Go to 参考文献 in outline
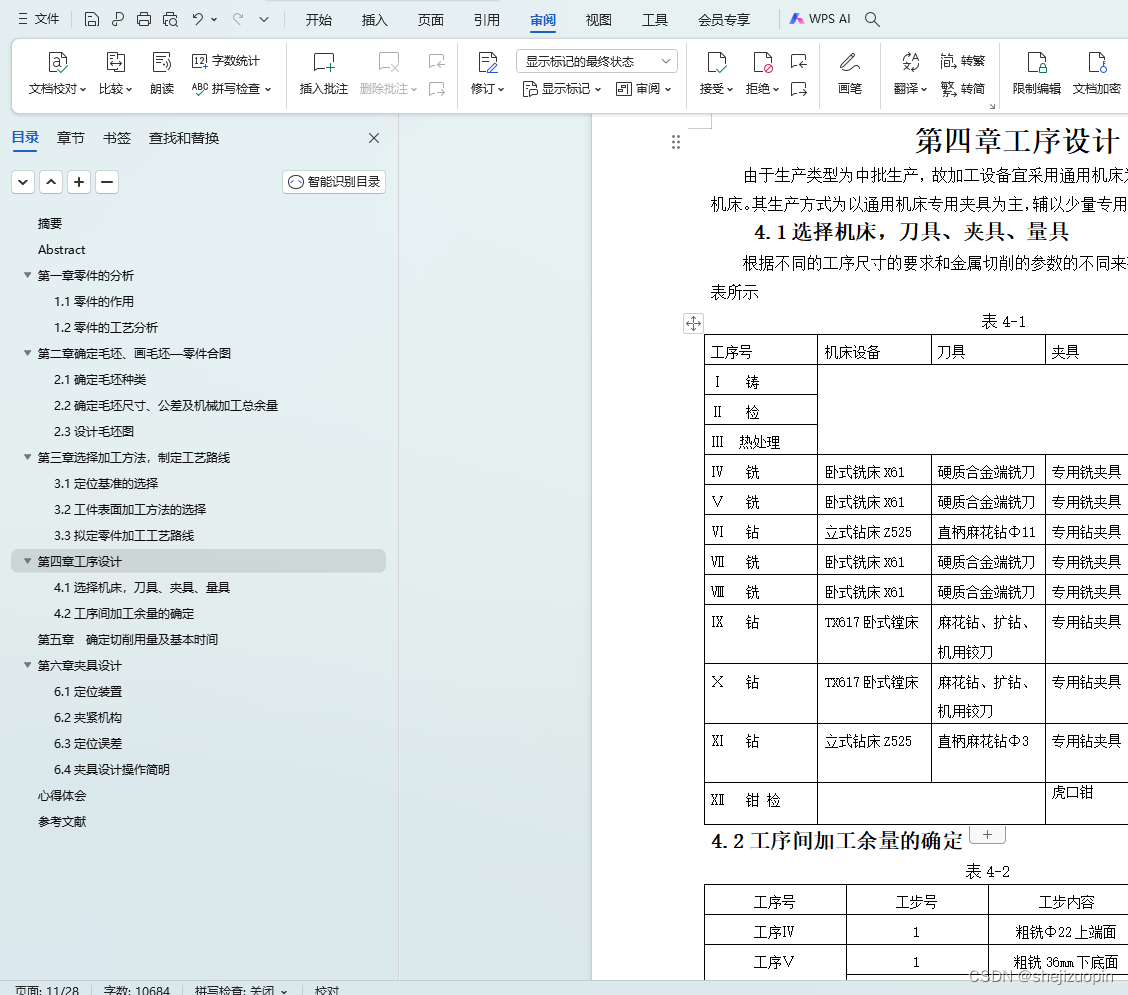The image size is (1128, 995). (62, 821)
